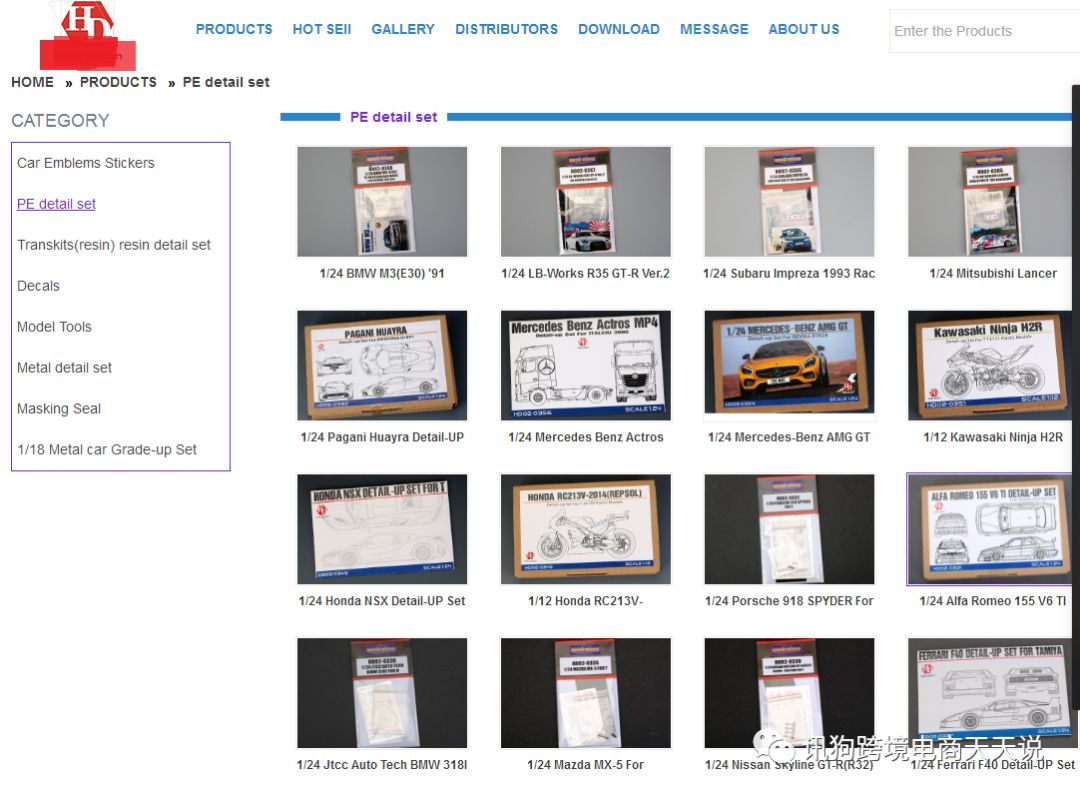Open the Subaru Impreza 1993 product image

pyautogui.click(x=789, y=201)
